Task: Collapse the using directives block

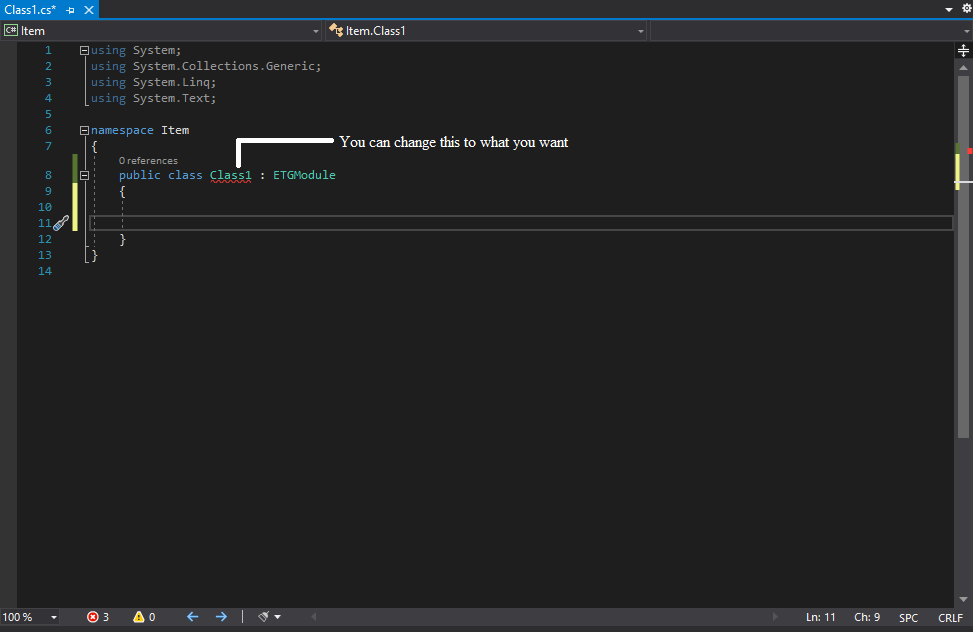Action: pyautogui.click(x=84, y=51)
